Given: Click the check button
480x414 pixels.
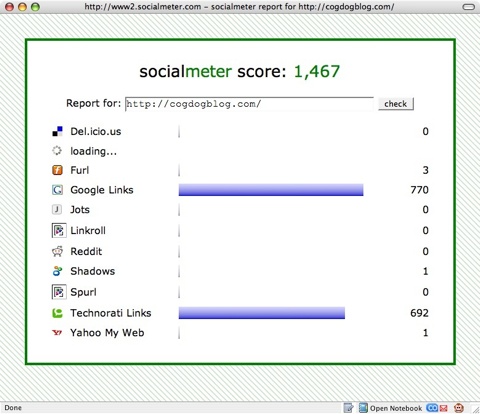Looking at the screenshot, I should click(x=396, y=104).
